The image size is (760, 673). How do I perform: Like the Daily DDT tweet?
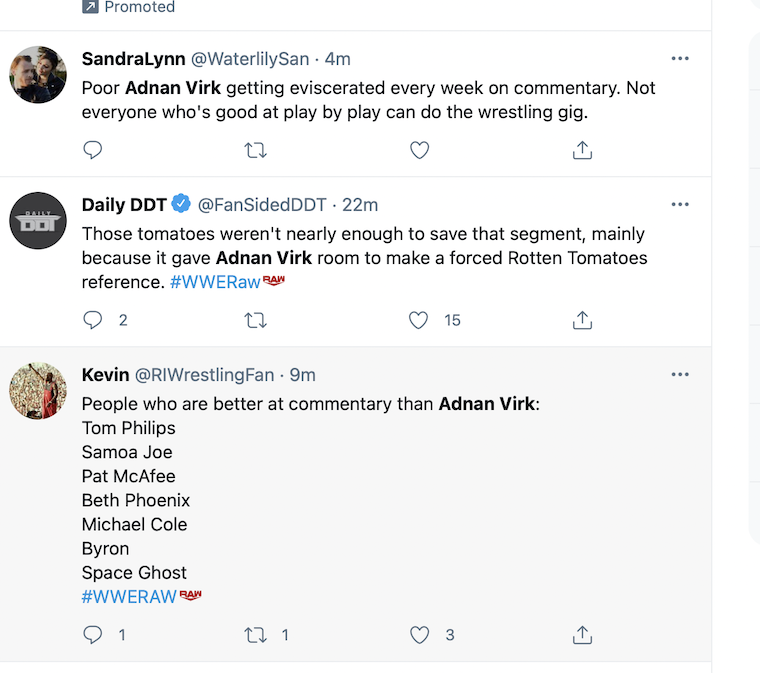click(x=420, y=320)
